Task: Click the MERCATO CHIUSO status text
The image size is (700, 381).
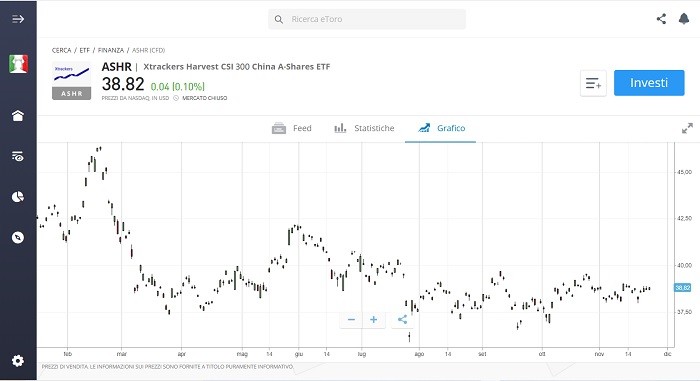Action: pyautogui.click(x=204, y=98)
